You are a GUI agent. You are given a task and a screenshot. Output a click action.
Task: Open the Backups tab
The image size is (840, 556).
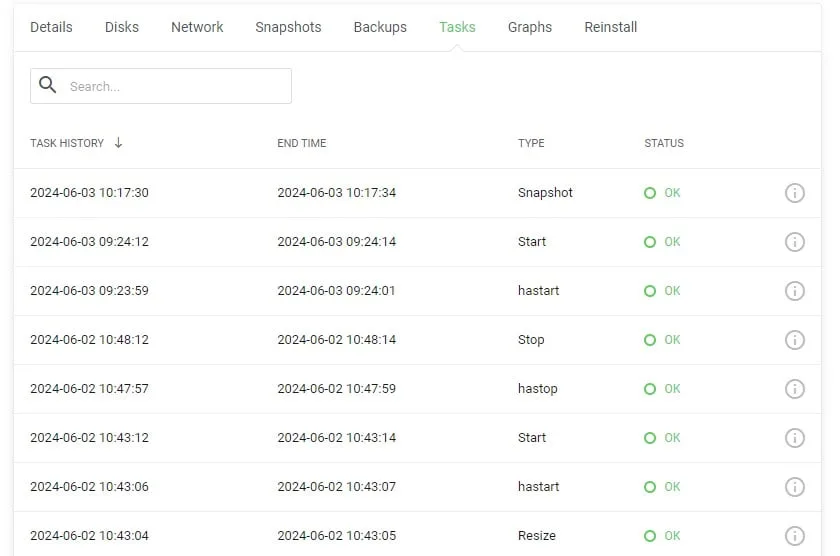point(380,27)
